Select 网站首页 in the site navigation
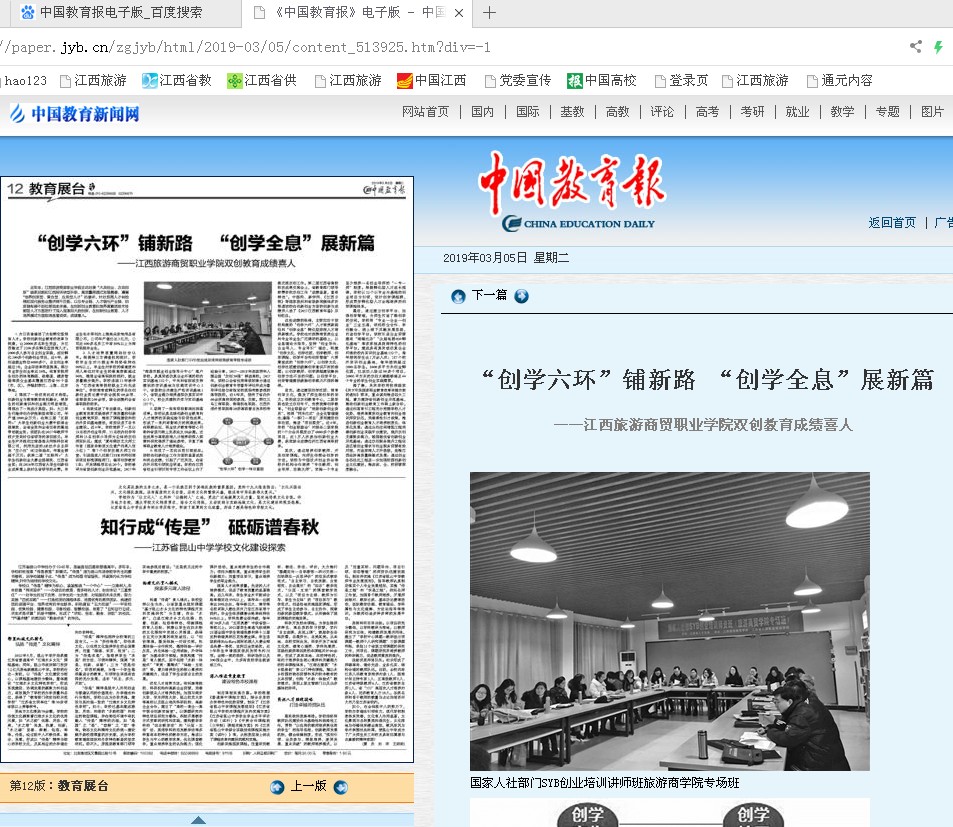The width and height of the screenshot is (953, 827). (x=425, y=112)
